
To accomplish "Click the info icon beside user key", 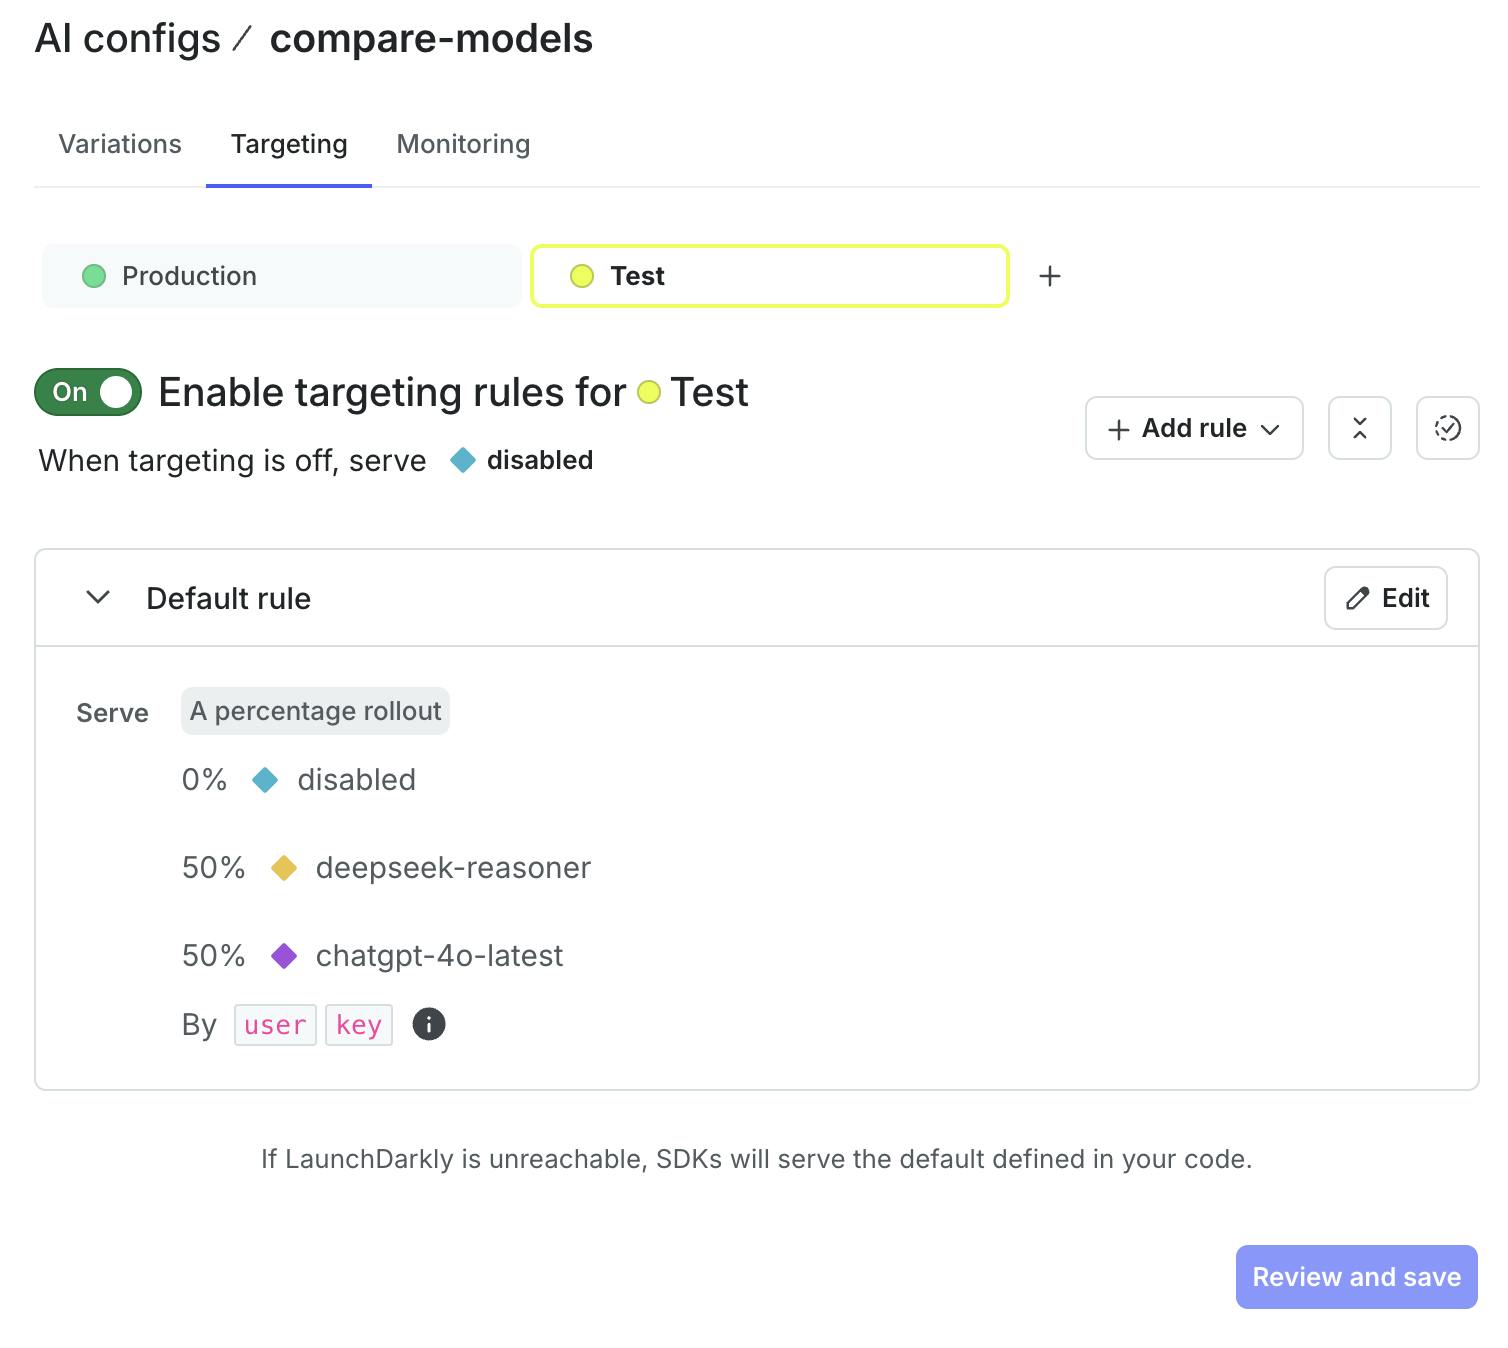I will [429, 1024].
